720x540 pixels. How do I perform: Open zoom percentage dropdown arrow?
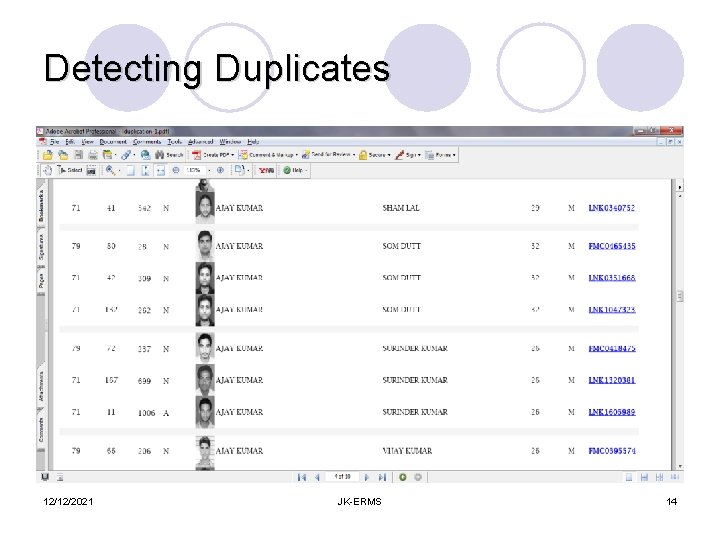[x=210, y=170]
